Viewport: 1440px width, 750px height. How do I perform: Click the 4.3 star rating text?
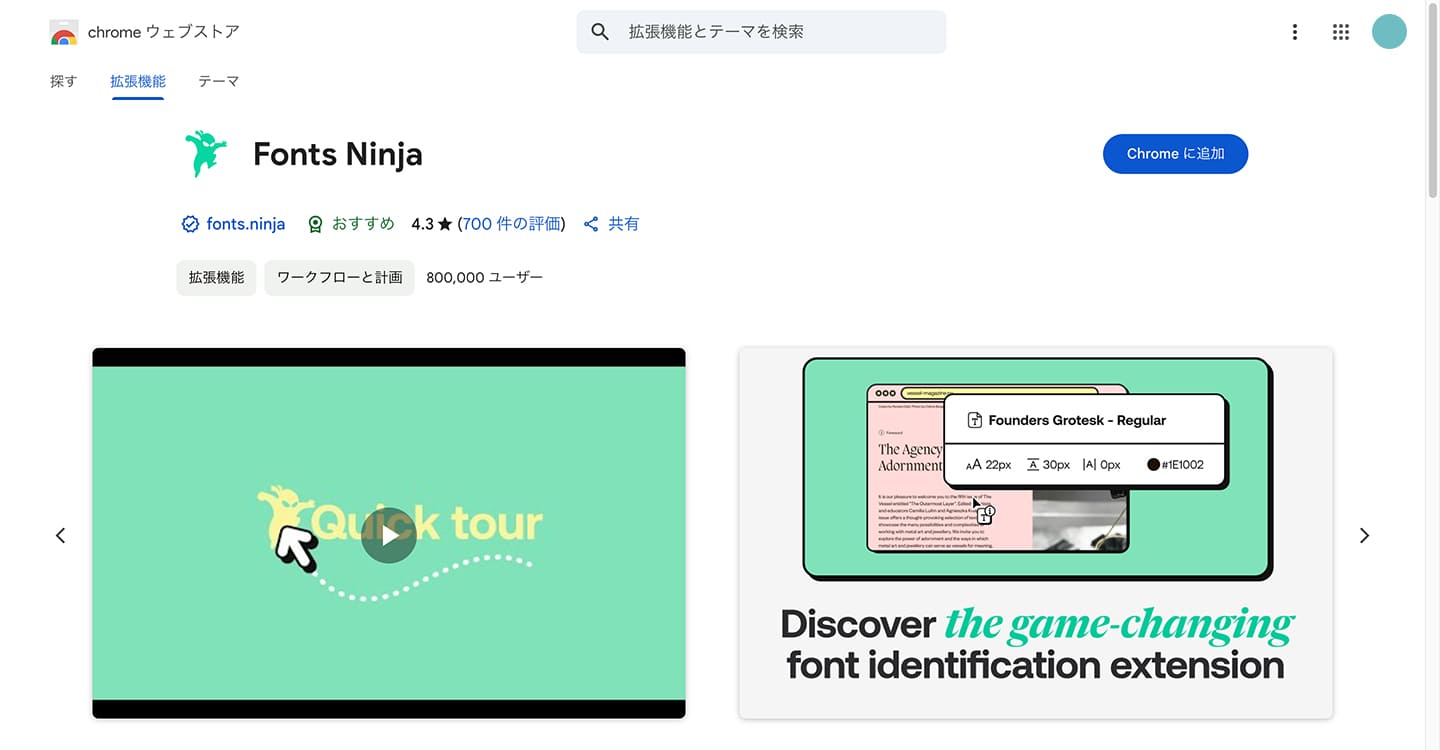point(432,224)
